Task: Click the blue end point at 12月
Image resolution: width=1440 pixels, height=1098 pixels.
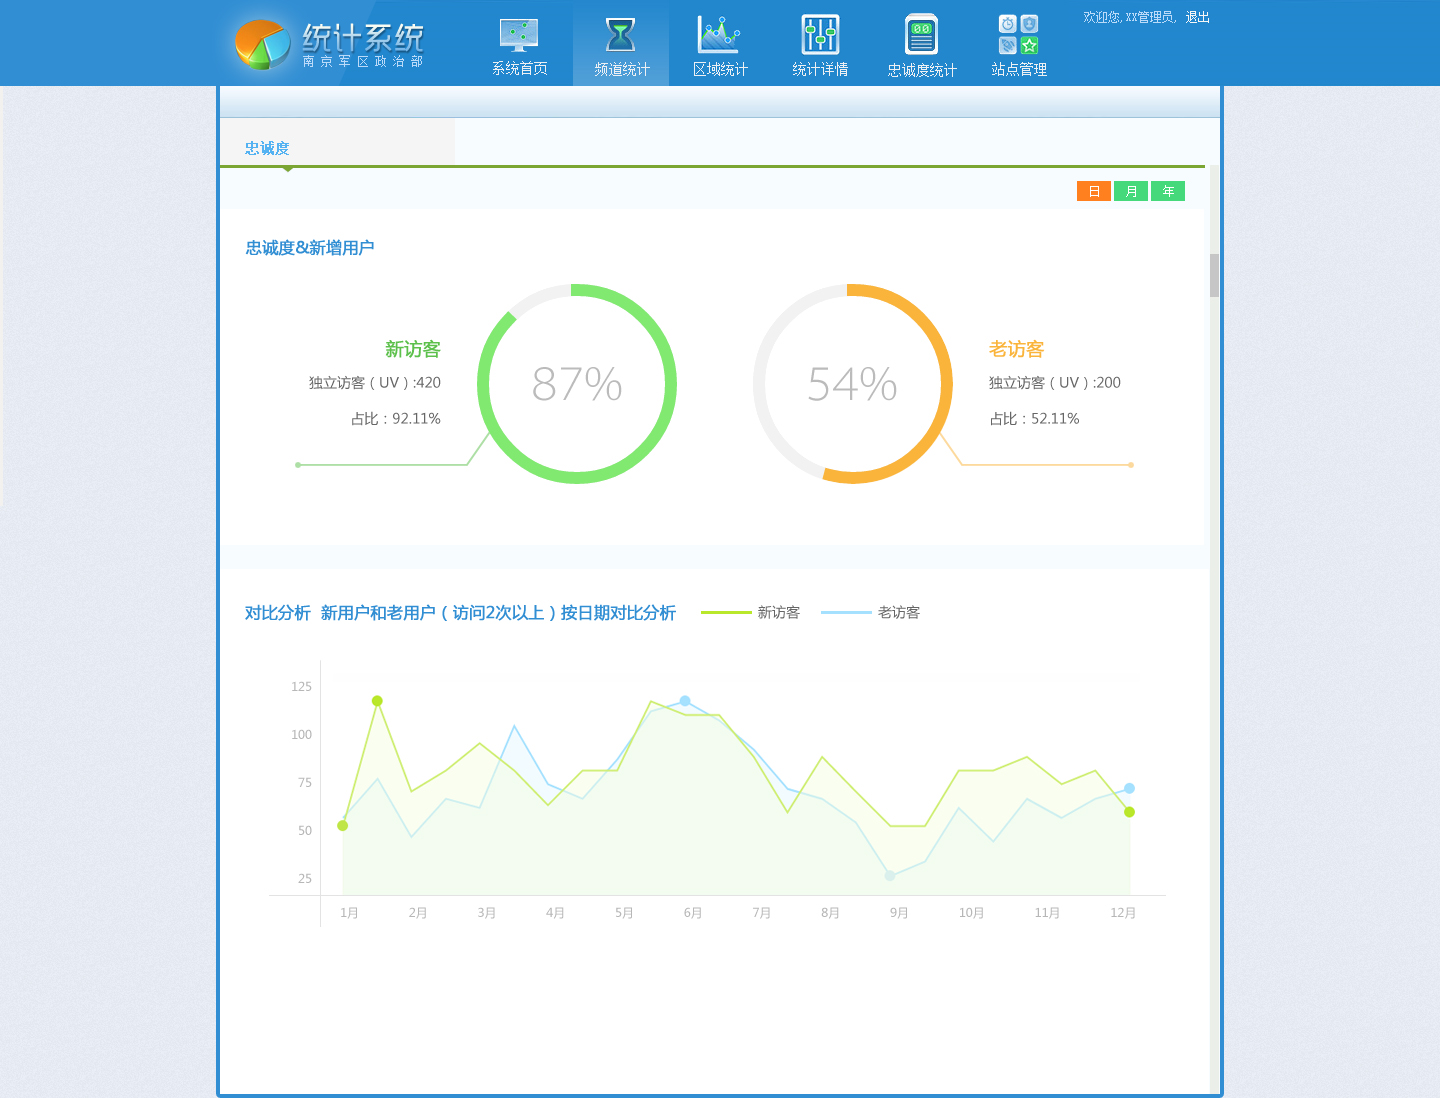Action: pos(1130,788)
